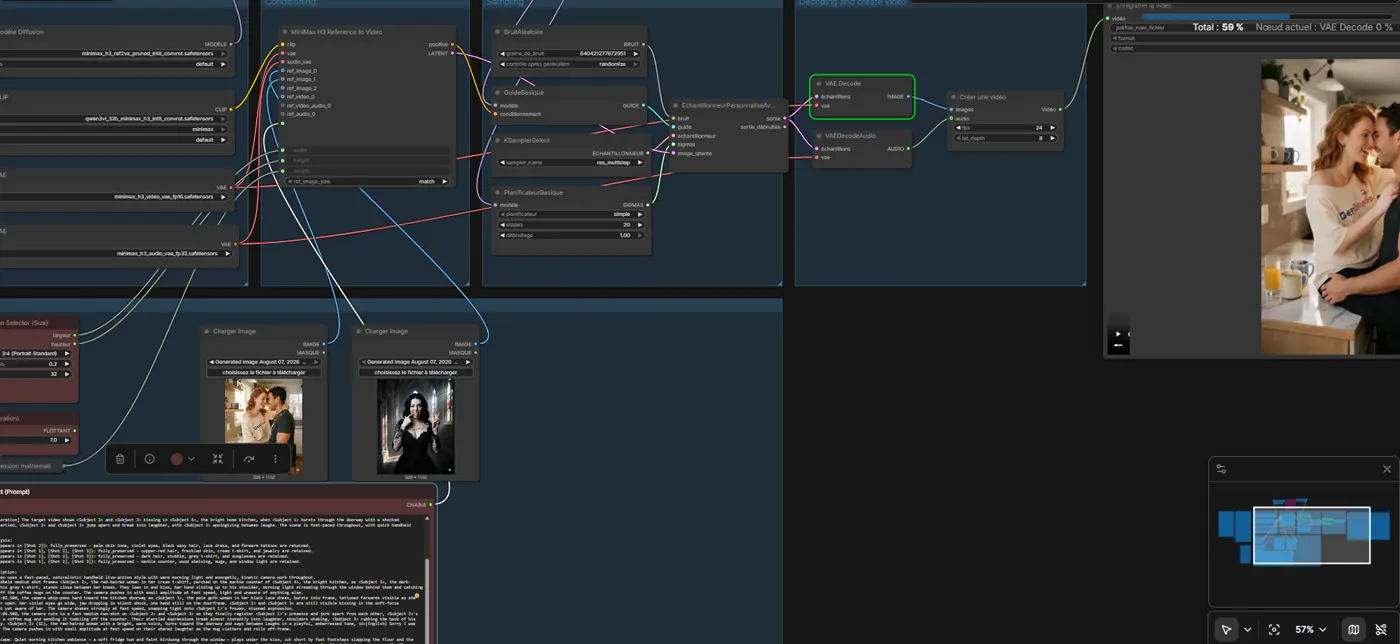The width and height of the screenshot is (1400, 644).
Task: Increase graine_de_bruit seed with right arrow
Action: (x=636, y=54)
